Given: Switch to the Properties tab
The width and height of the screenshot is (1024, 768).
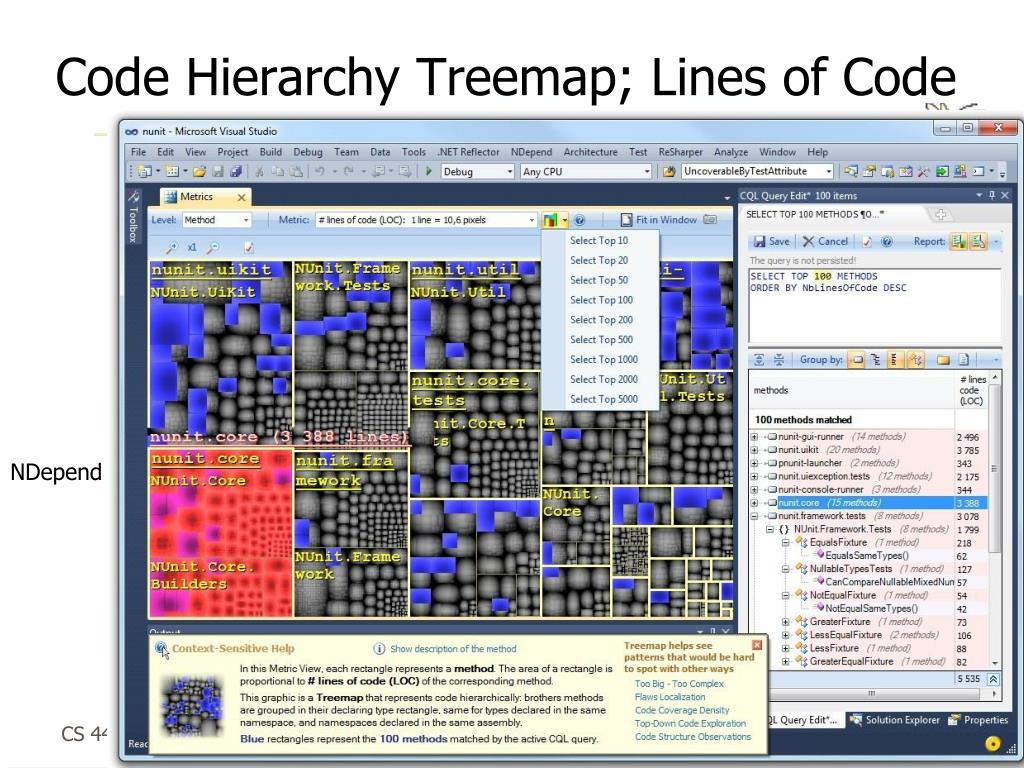Looking at the screenshot, I should 978,720.
